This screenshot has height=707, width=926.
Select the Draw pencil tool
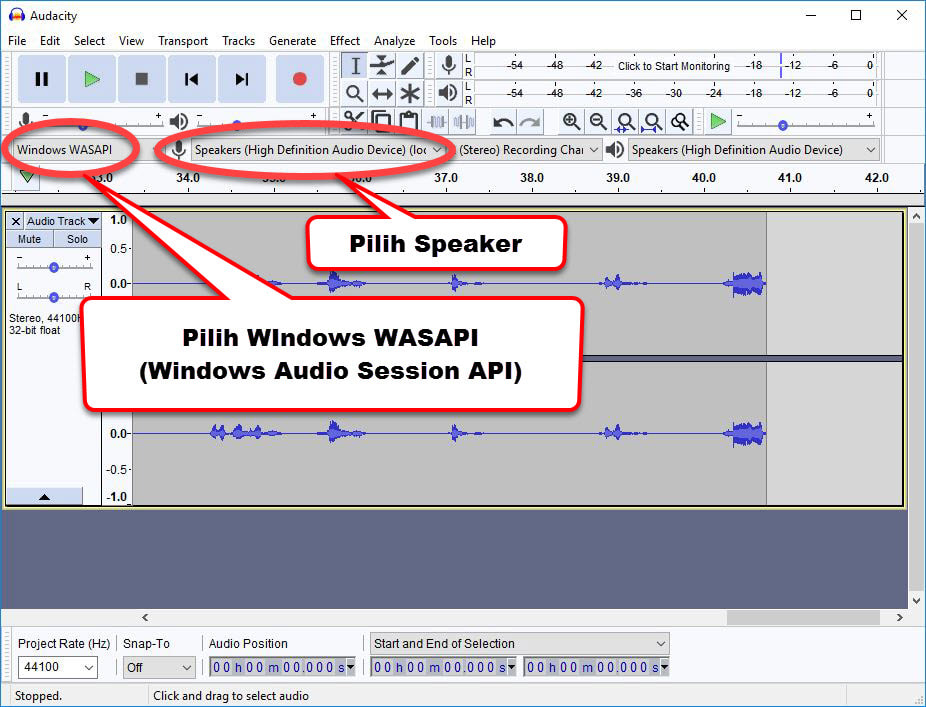(410, 66)
